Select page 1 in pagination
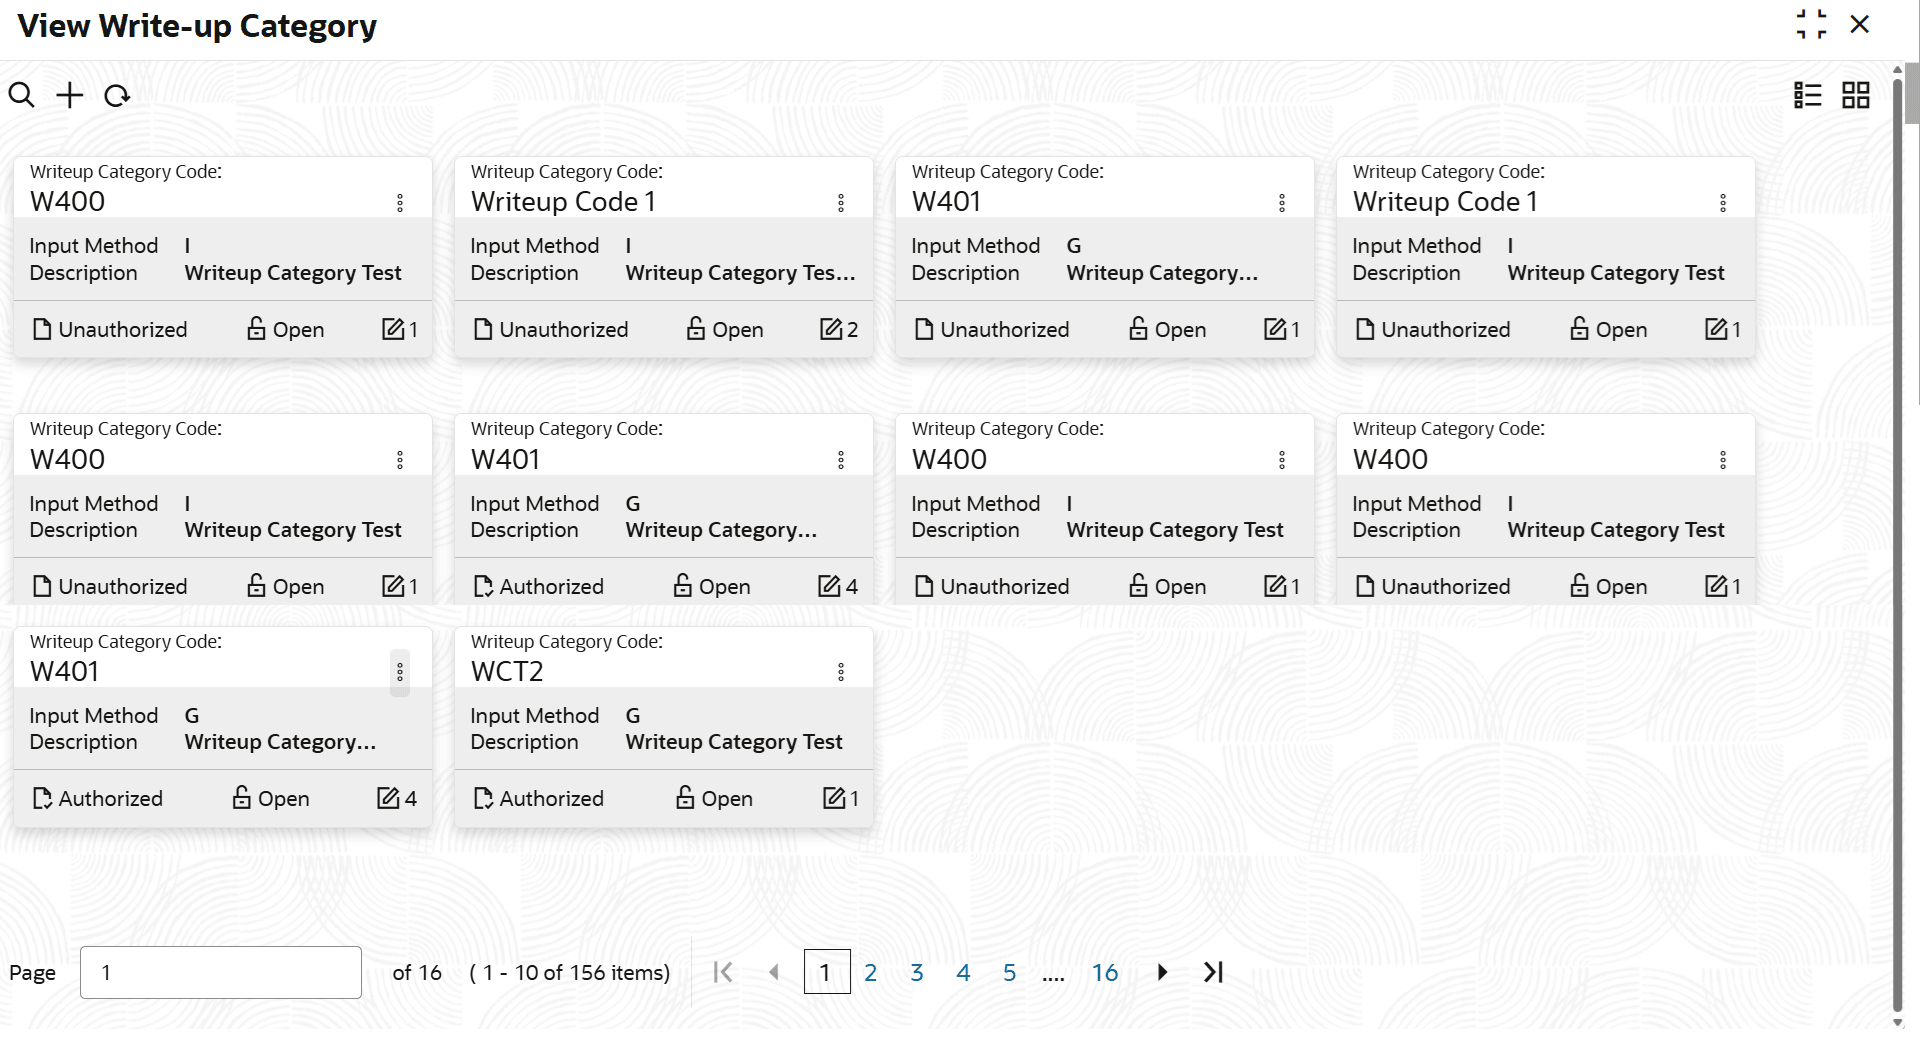Image resolution: width=1920 pixels, height=1045 pixels. [x=827, y=972]
